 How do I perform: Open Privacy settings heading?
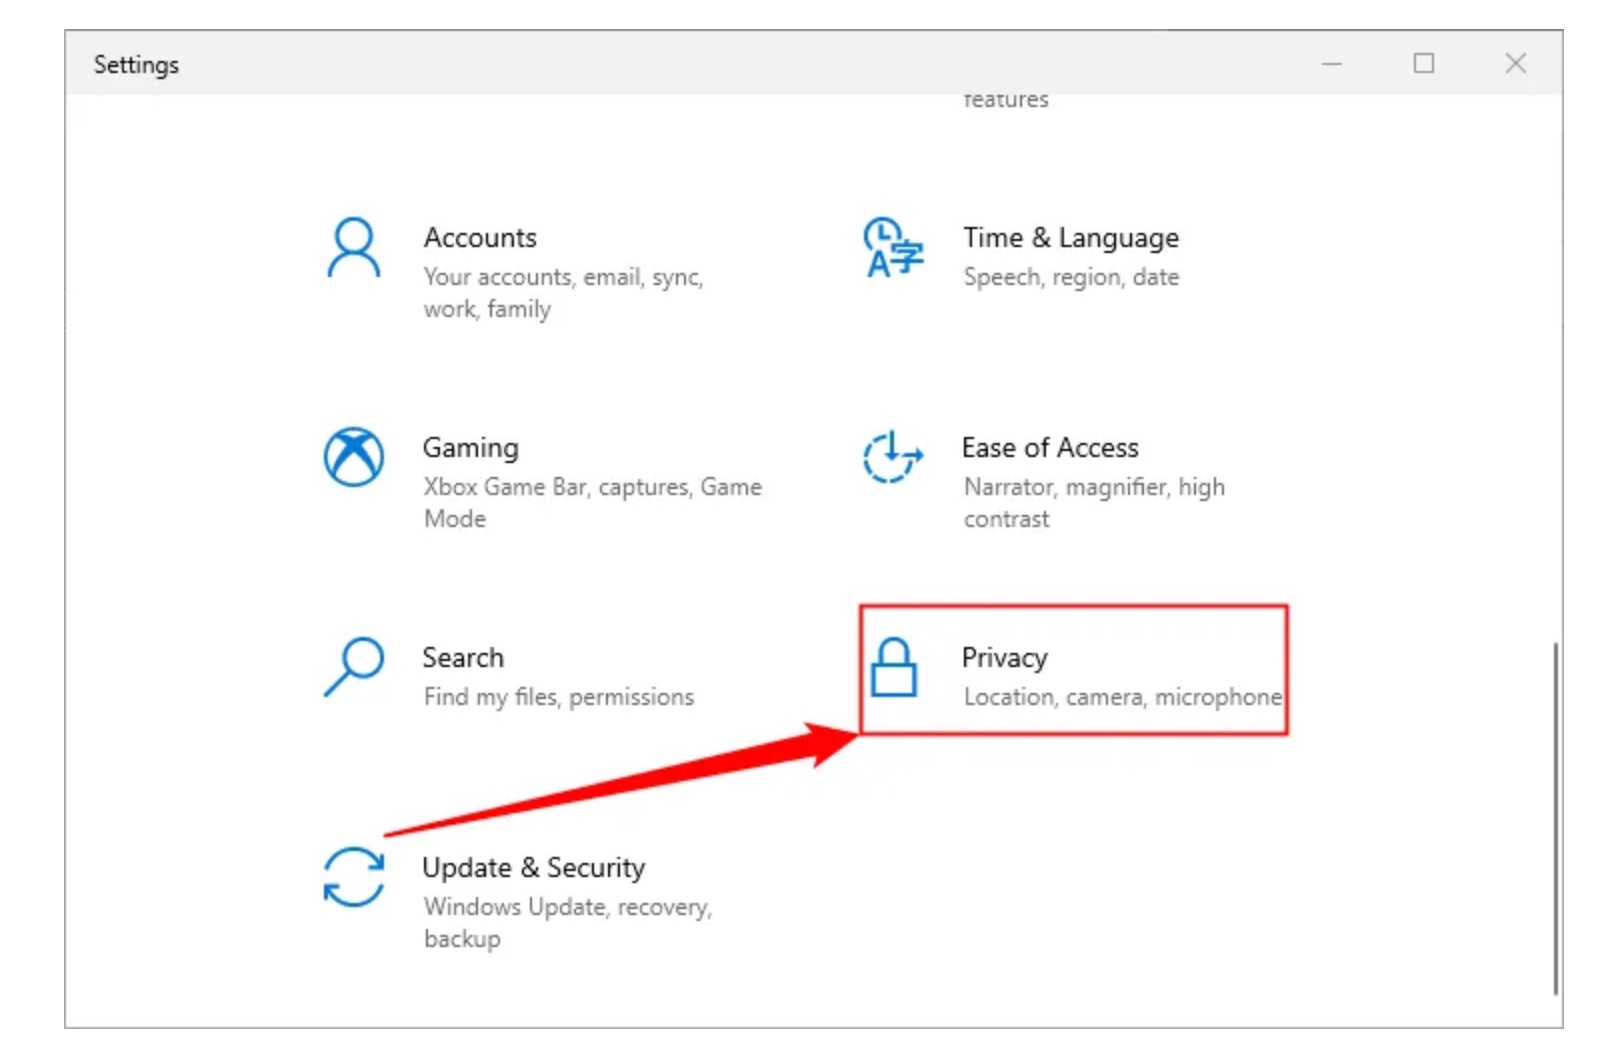tap(1005, 658)
